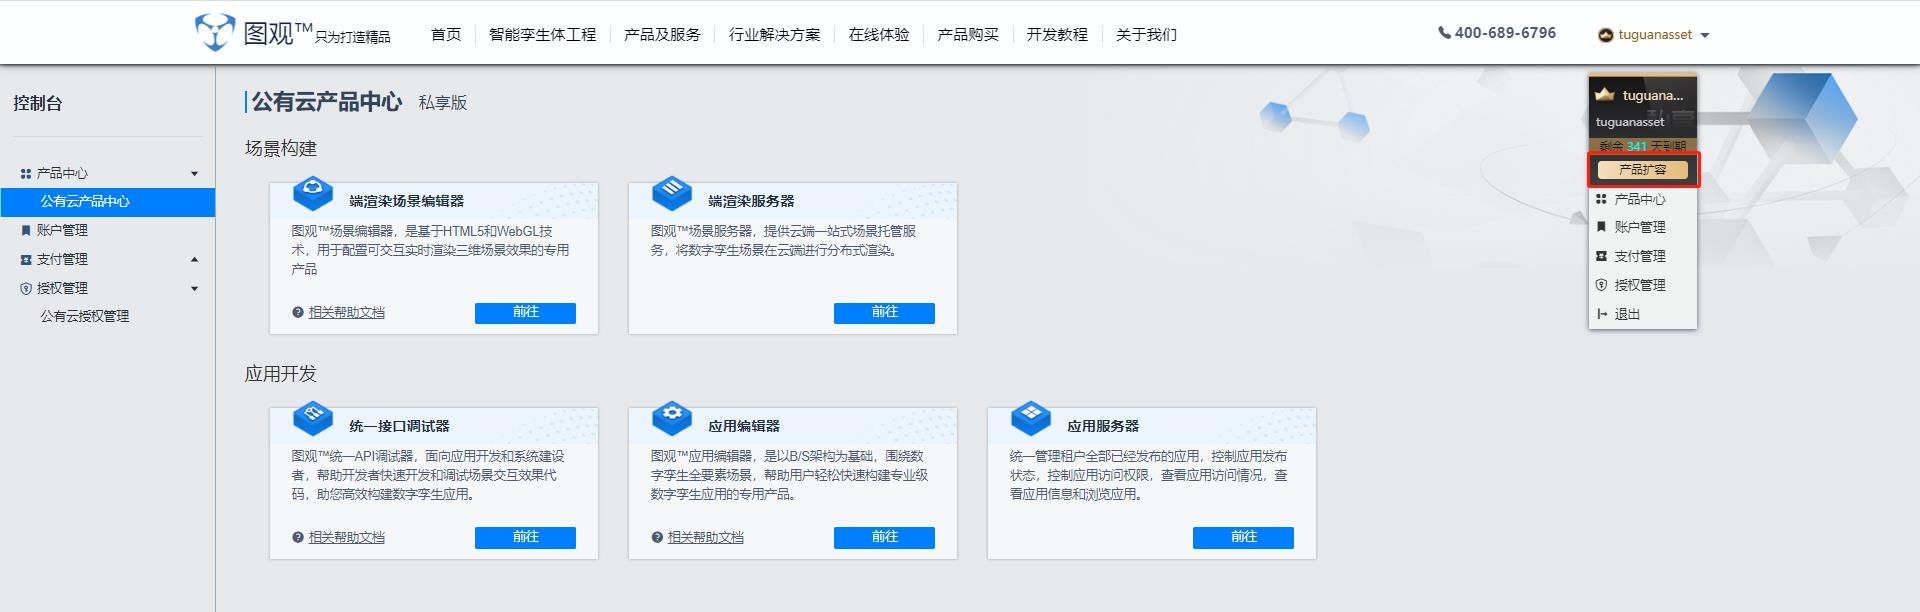The width and height of the screenshot is (1920, 612).
Task: Open the 产品及服务 nav item
Action: pos(662,35)
